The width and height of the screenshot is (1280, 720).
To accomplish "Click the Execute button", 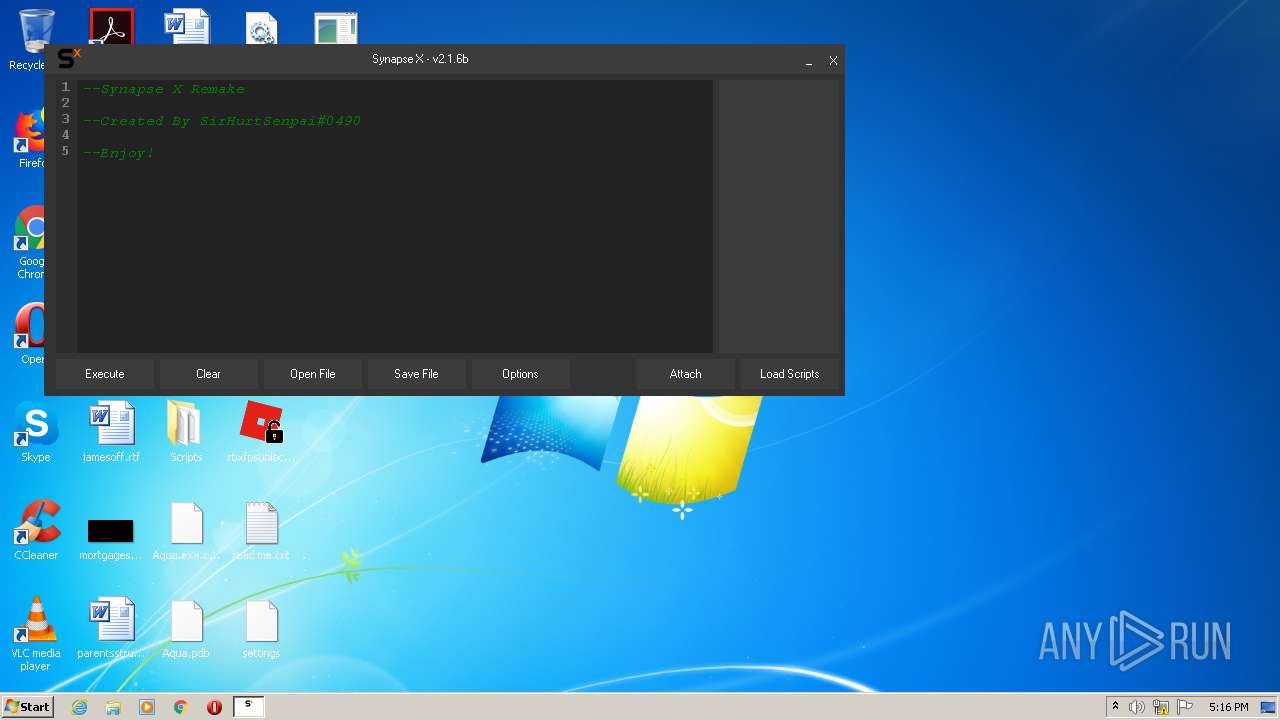I will click(x=105, y=374).
